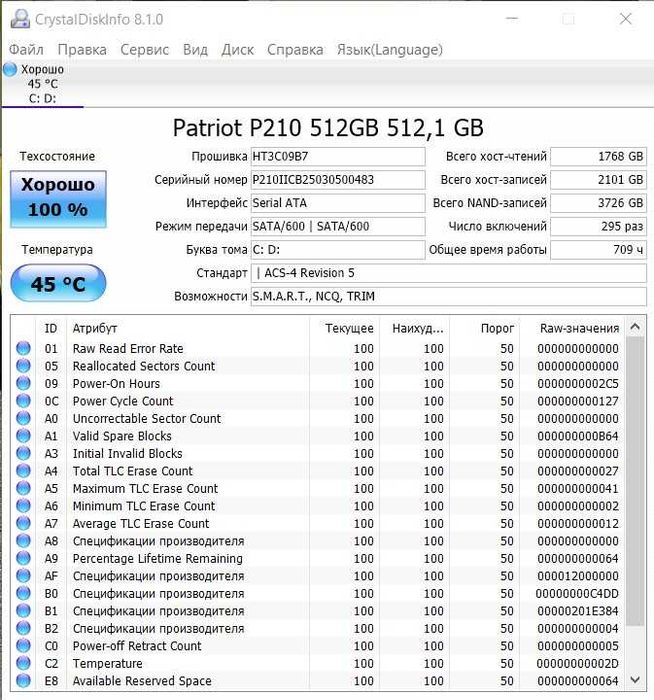The image size is (654, 700).
Task: Click status orb for attribute B2 row
Action: pyautogui.click(x=23, y=628)
